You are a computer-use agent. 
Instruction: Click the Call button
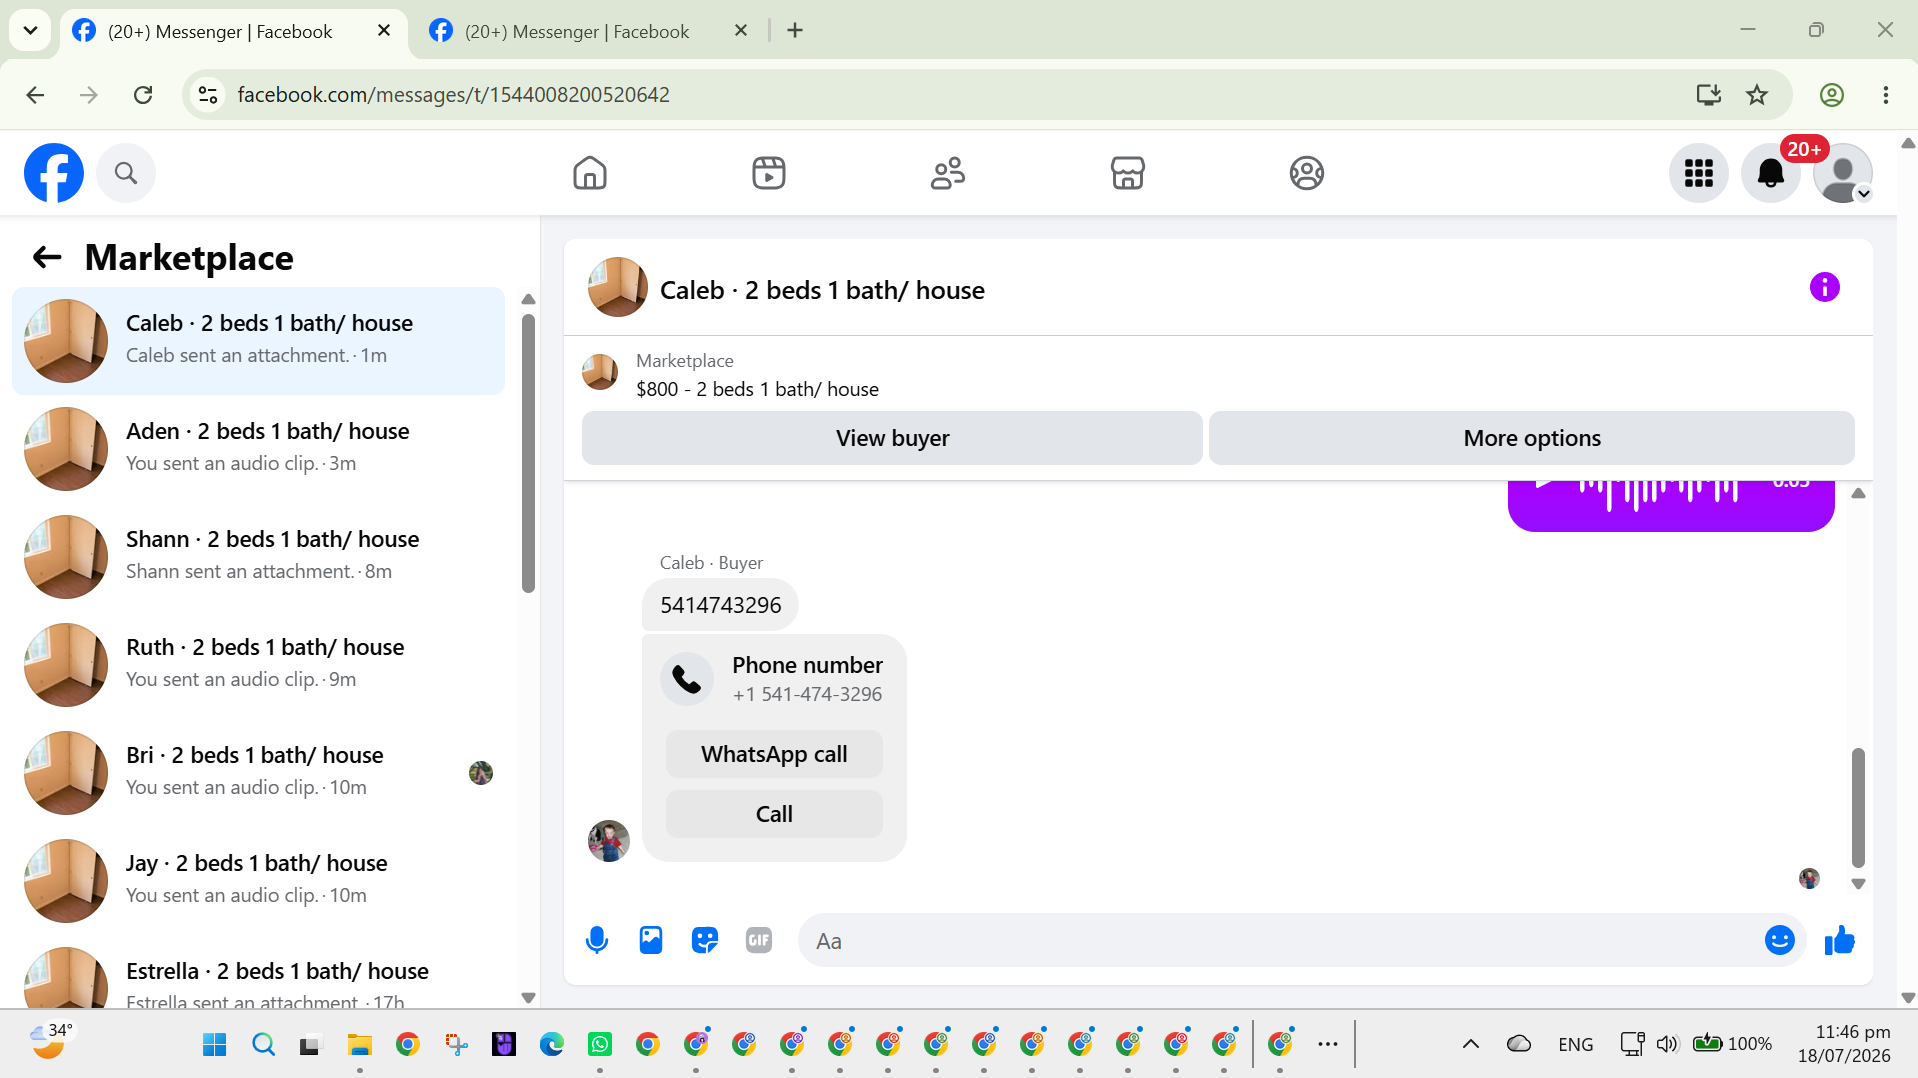(774, 814)
